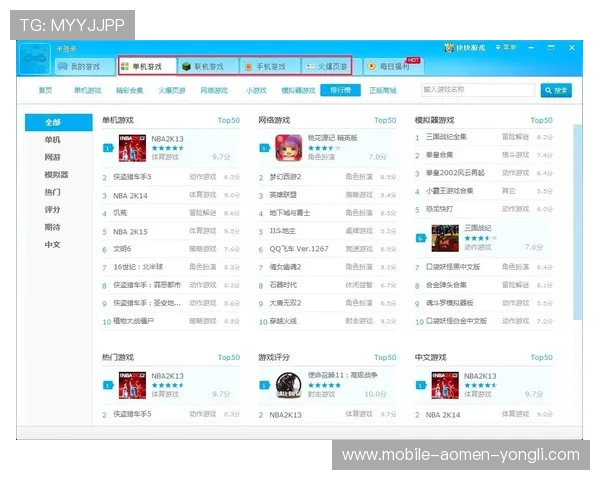Select 单机 in the left sidebar

[x=52, y=140]
